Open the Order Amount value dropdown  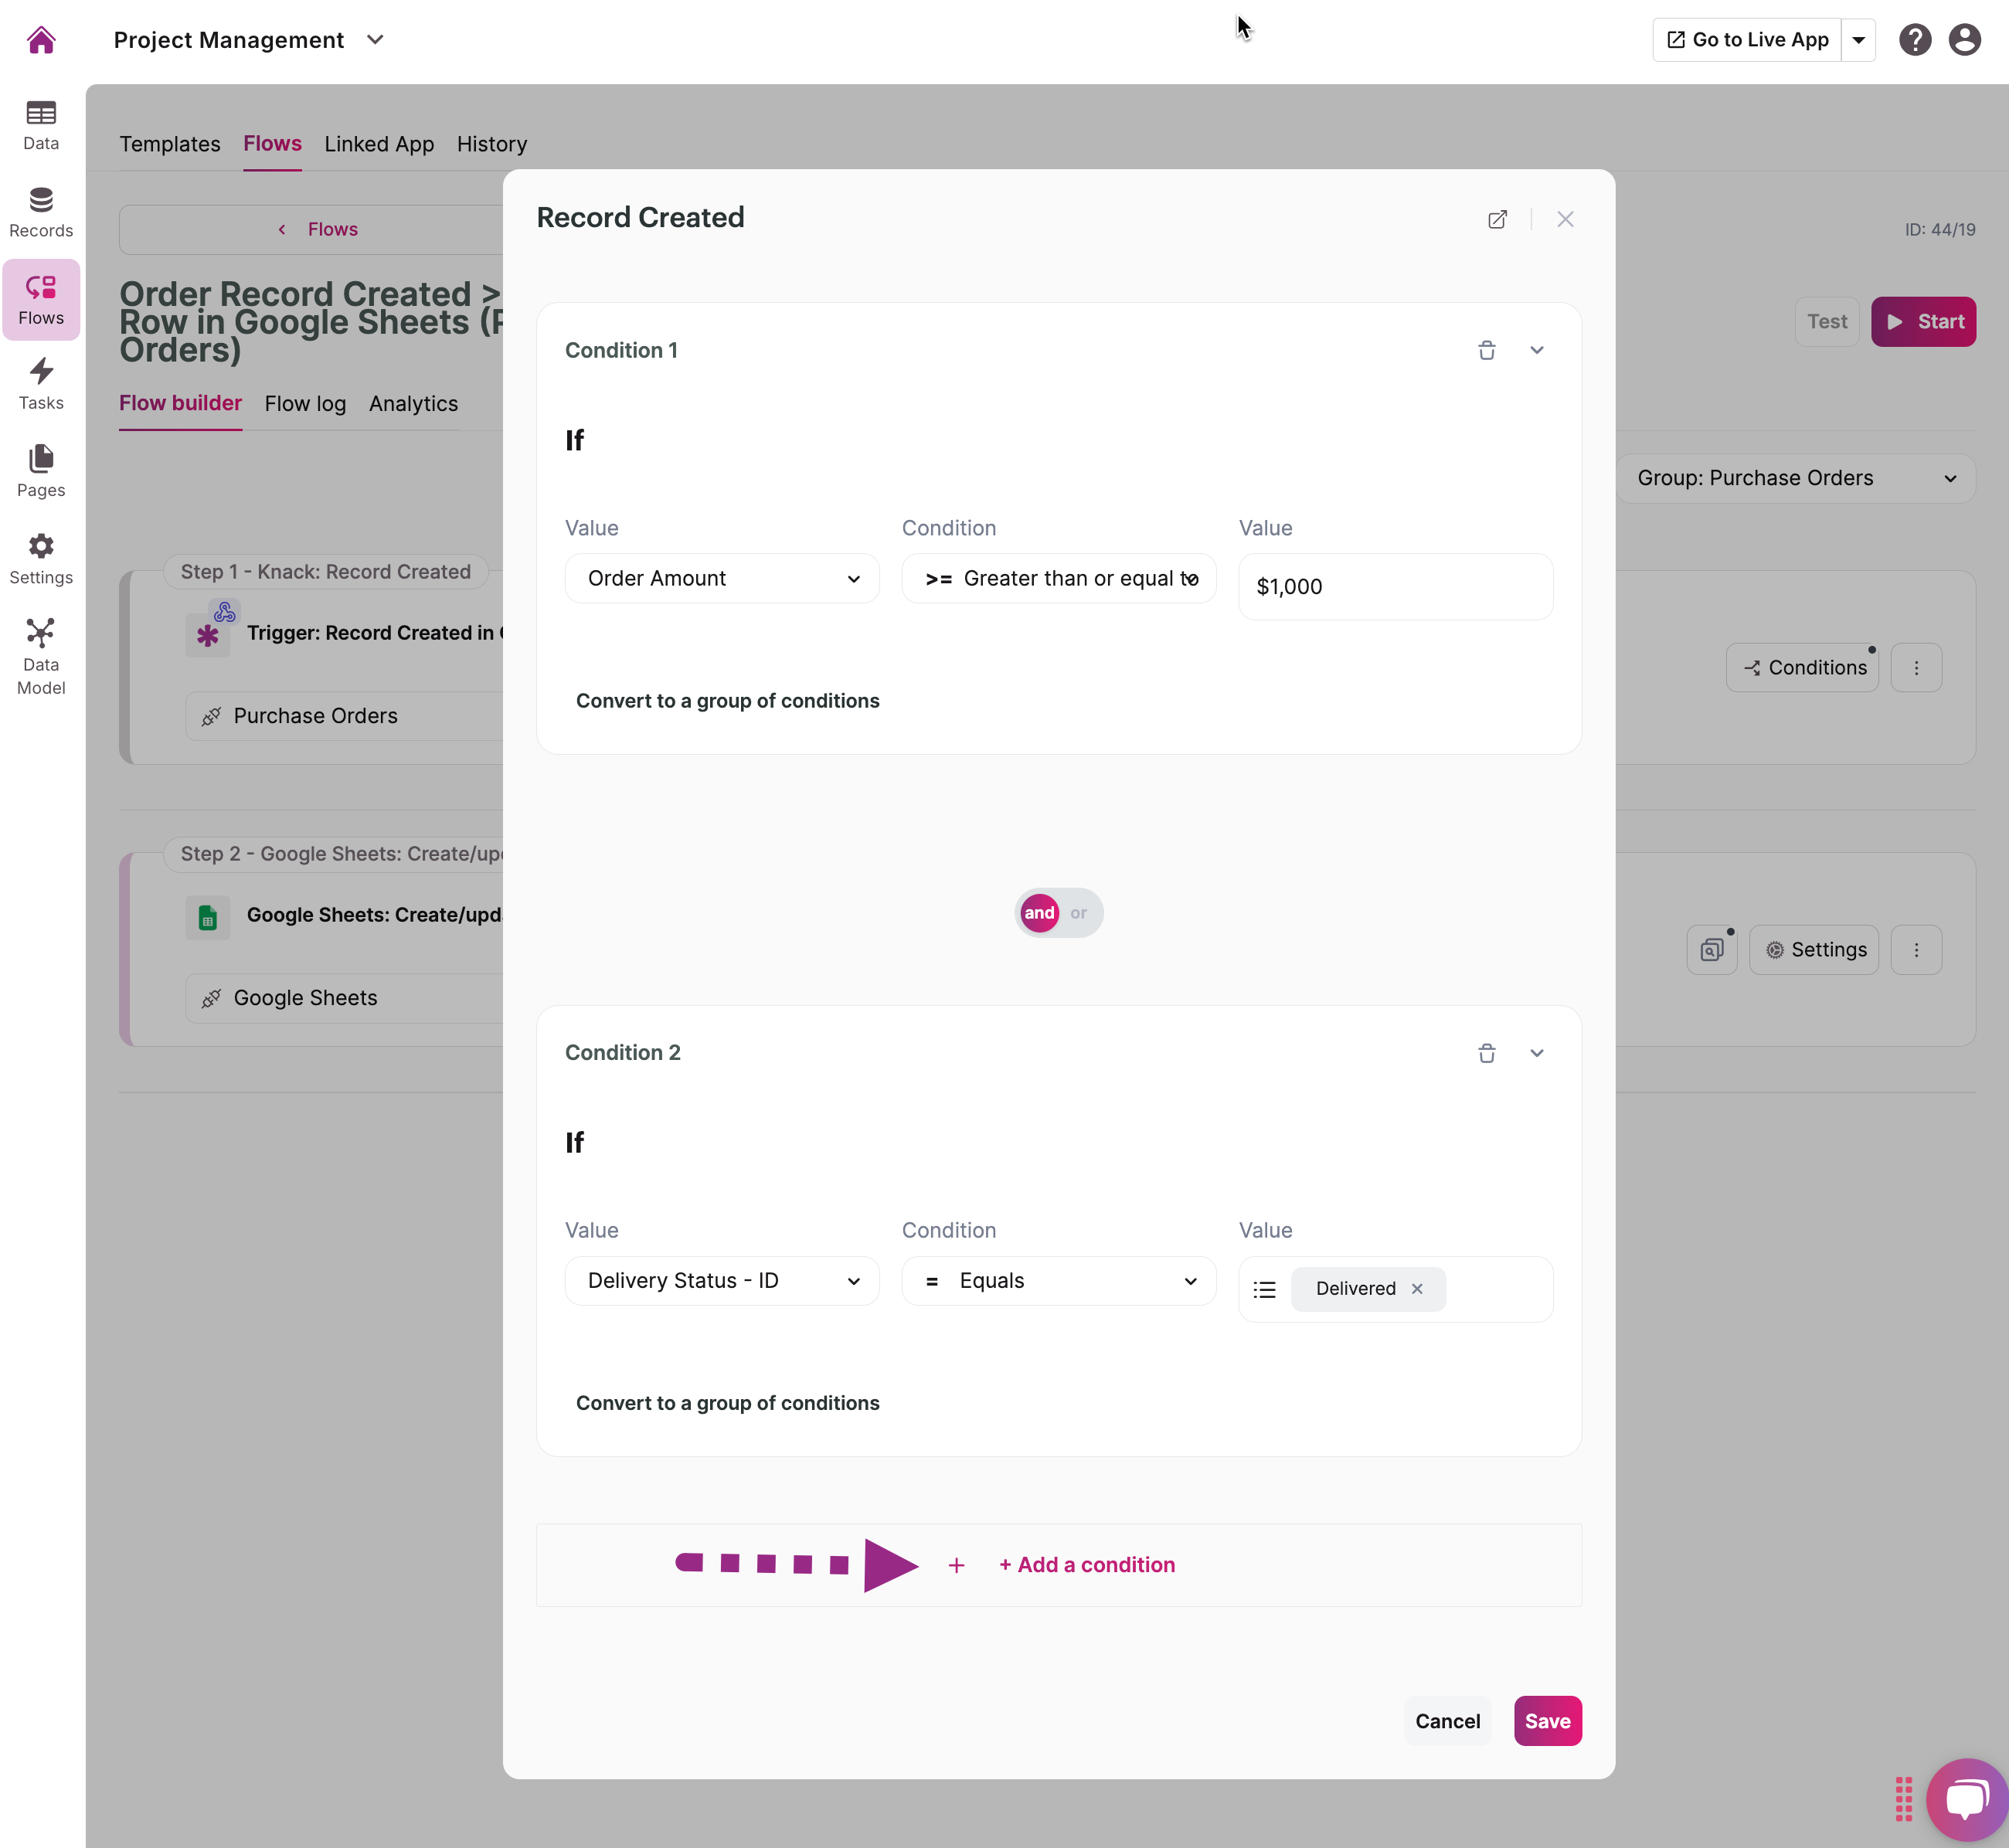[722, 578]
